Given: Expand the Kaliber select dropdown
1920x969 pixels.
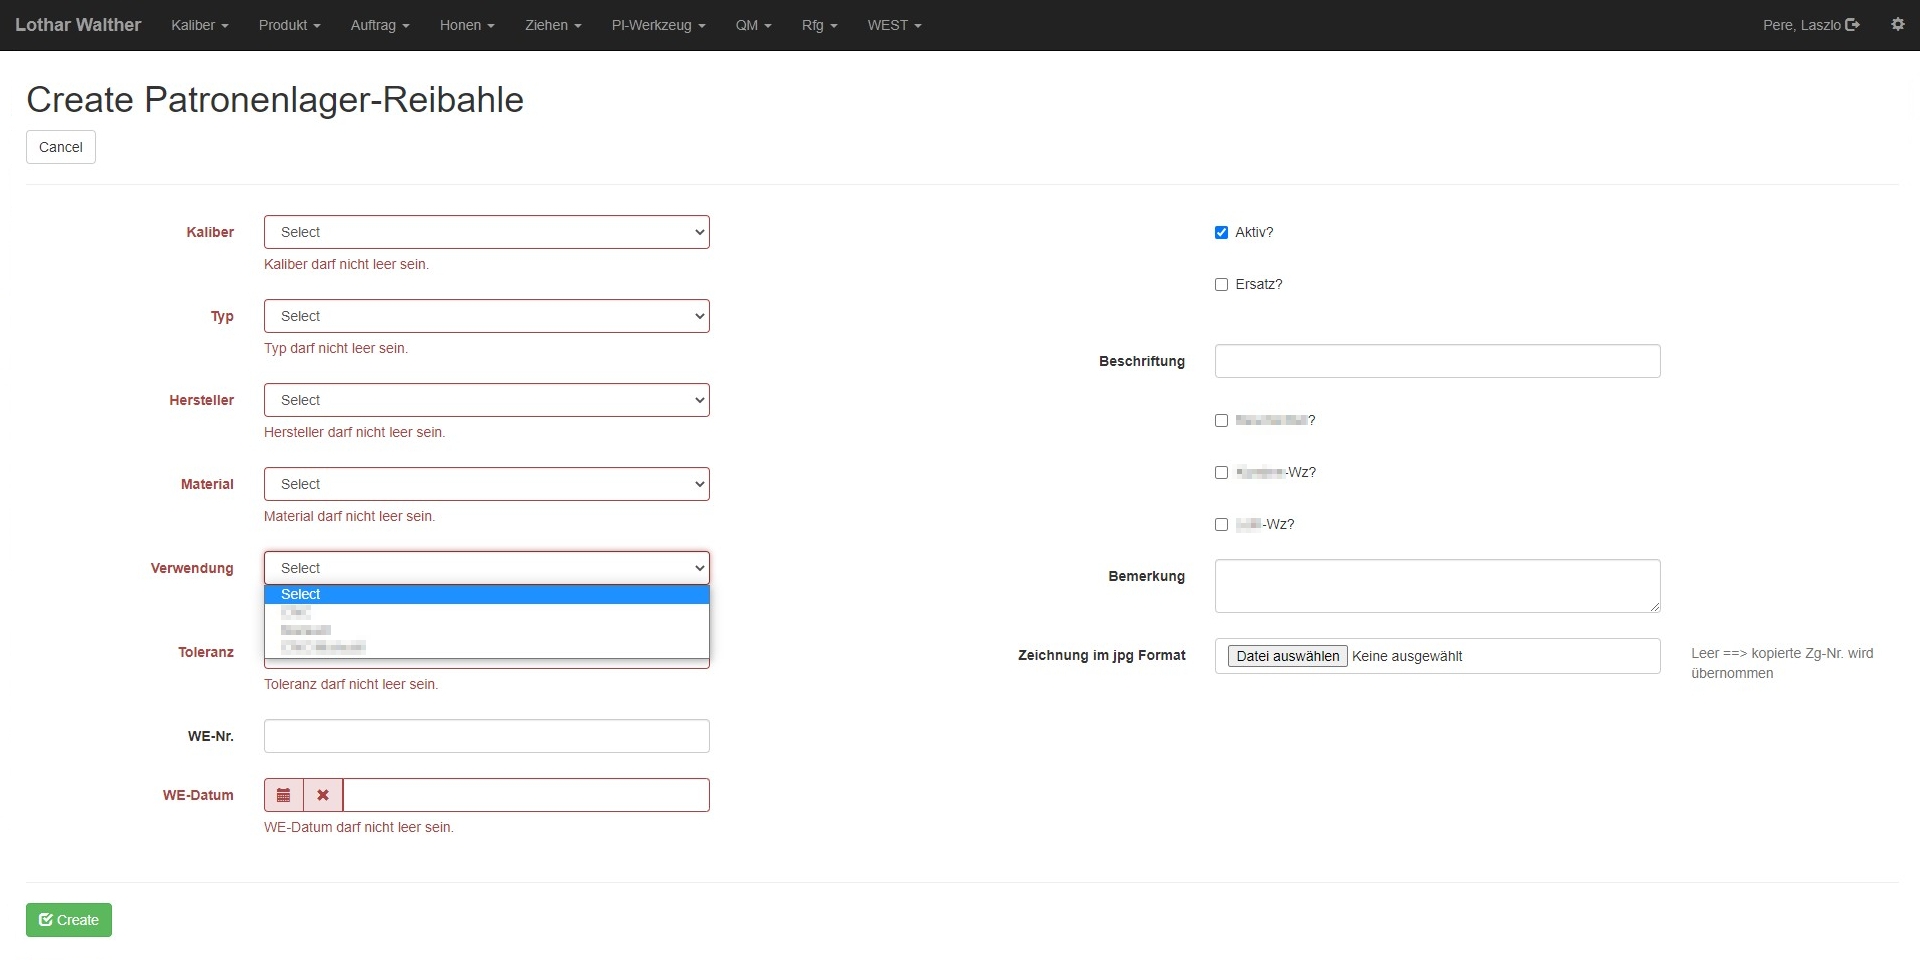Looking at the screenshot, I should tap(486, 232).
